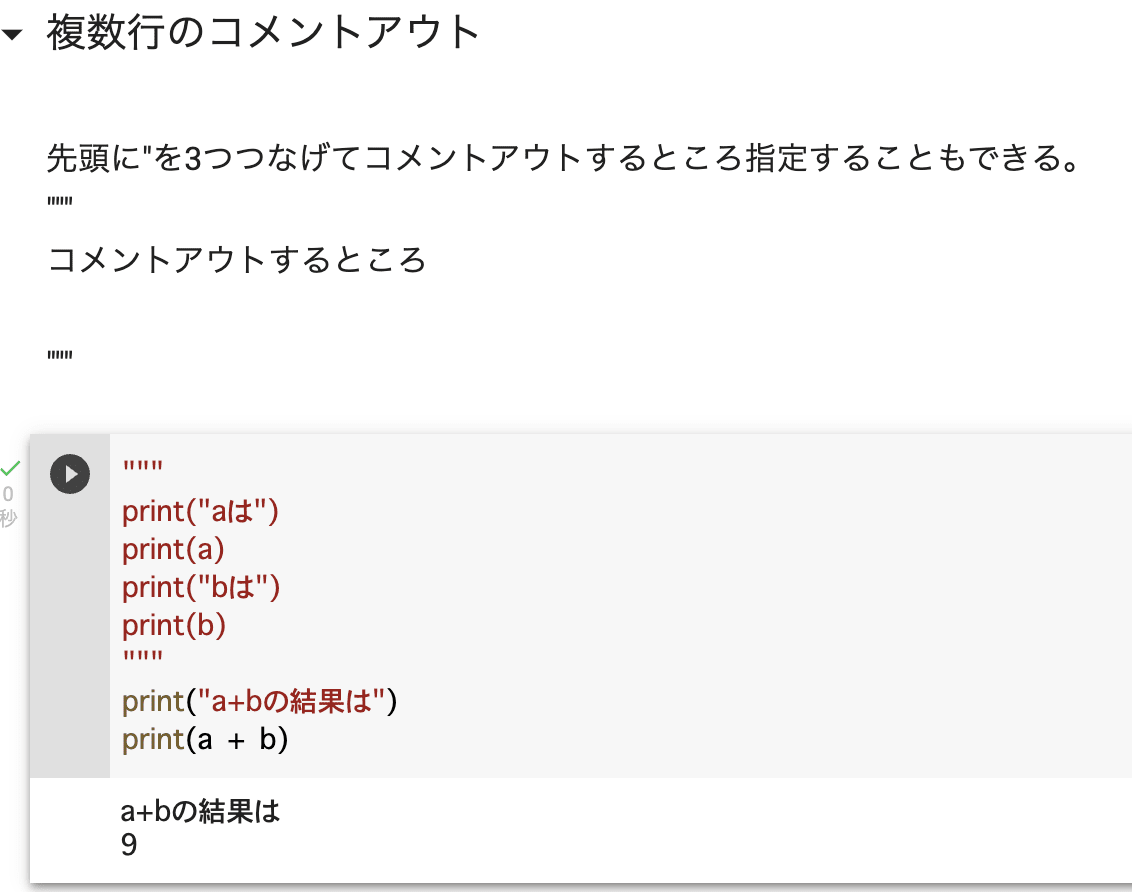Place cursor in the print(a + b) line
Image resolution: width=1132 pixels, height=892 pixels.
coord(205,739)
